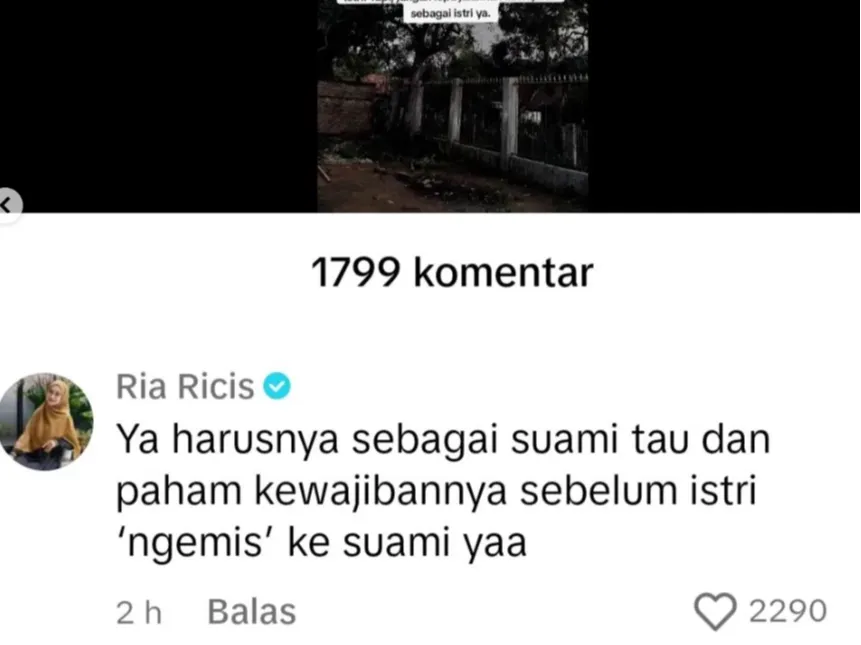Click the dirt ground in the video
This screenshot has width=861, height=645.
417,187
